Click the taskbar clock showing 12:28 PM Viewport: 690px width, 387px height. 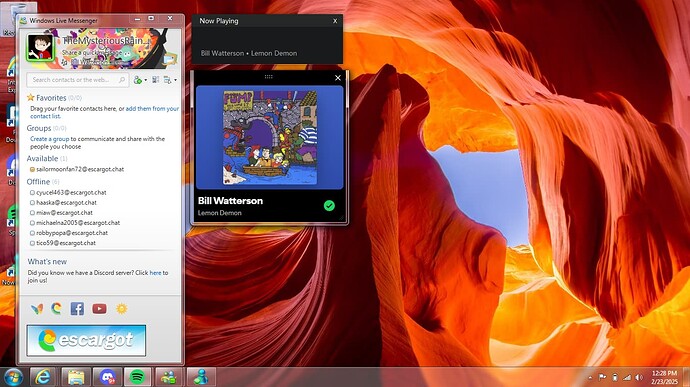point(664,377)
